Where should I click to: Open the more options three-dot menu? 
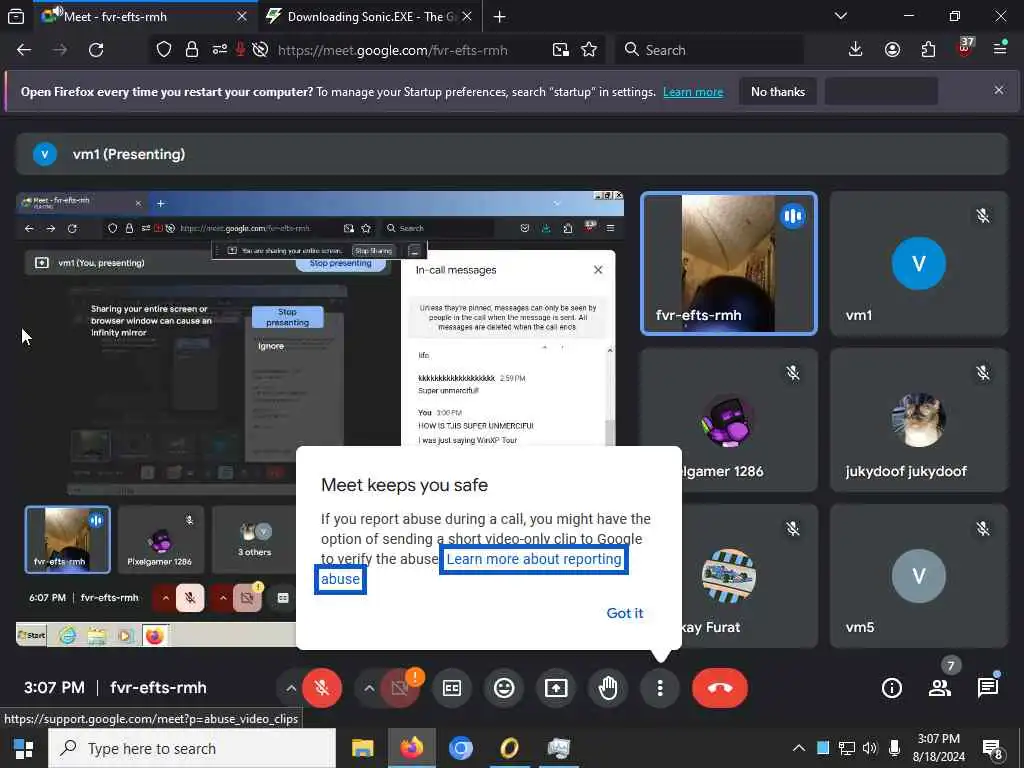[x=660, y=688]
